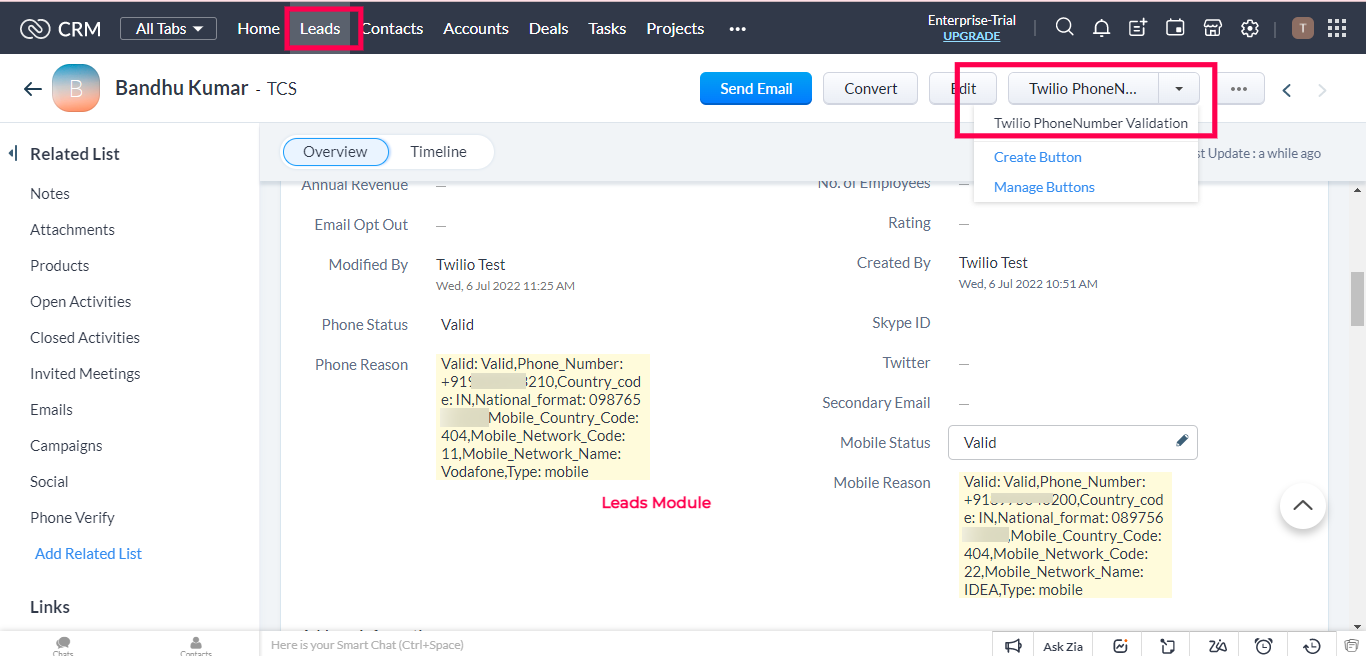This screenshot has height=656, width=1366.
Task: Open recent items history icon
Action: click(x=1313, y=645)
